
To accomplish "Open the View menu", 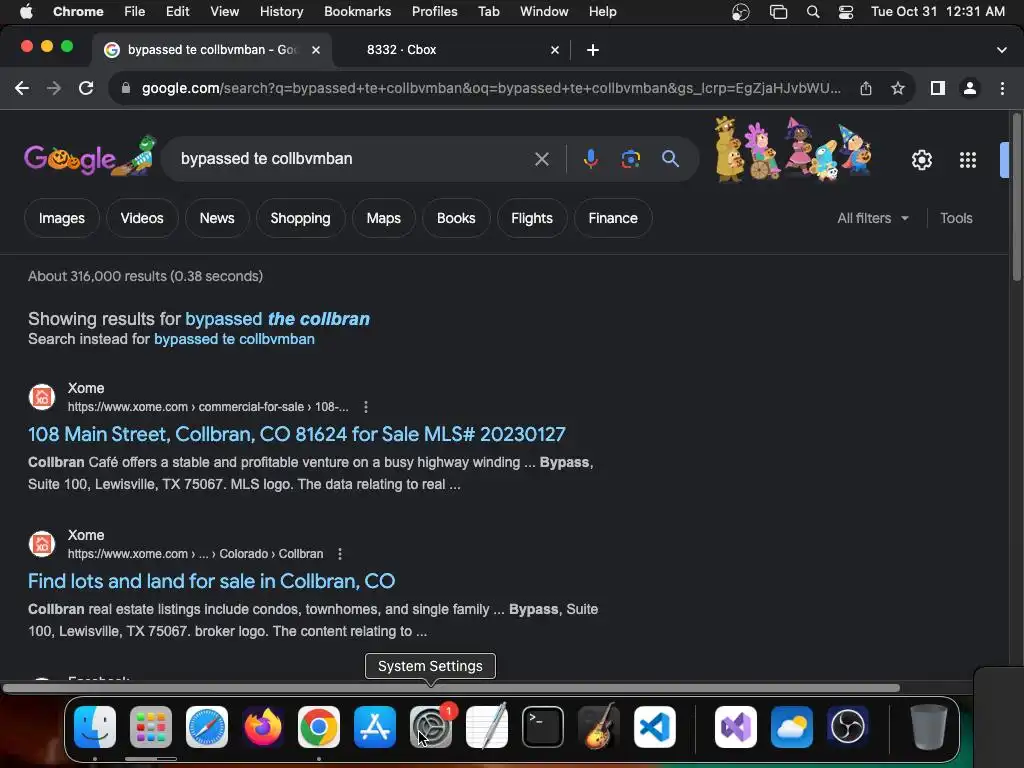I will pyautogui.click(x=224, y=12).
